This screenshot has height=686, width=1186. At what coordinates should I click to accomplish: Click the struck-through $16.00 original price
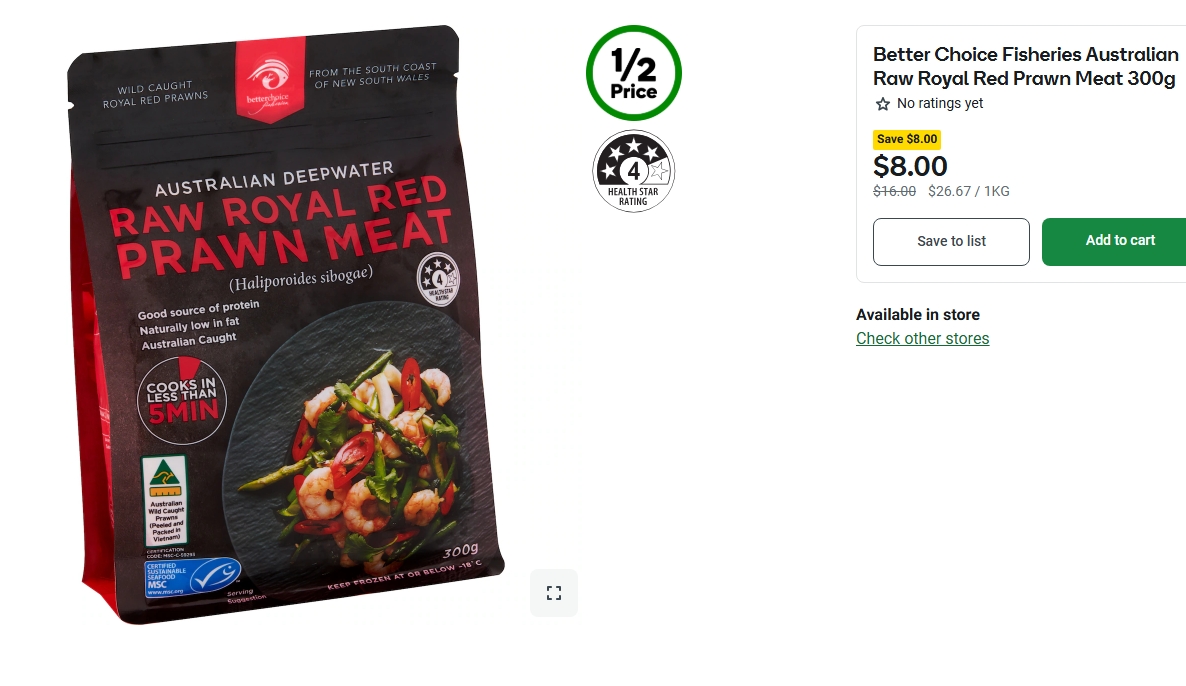[x=894, y=191]
